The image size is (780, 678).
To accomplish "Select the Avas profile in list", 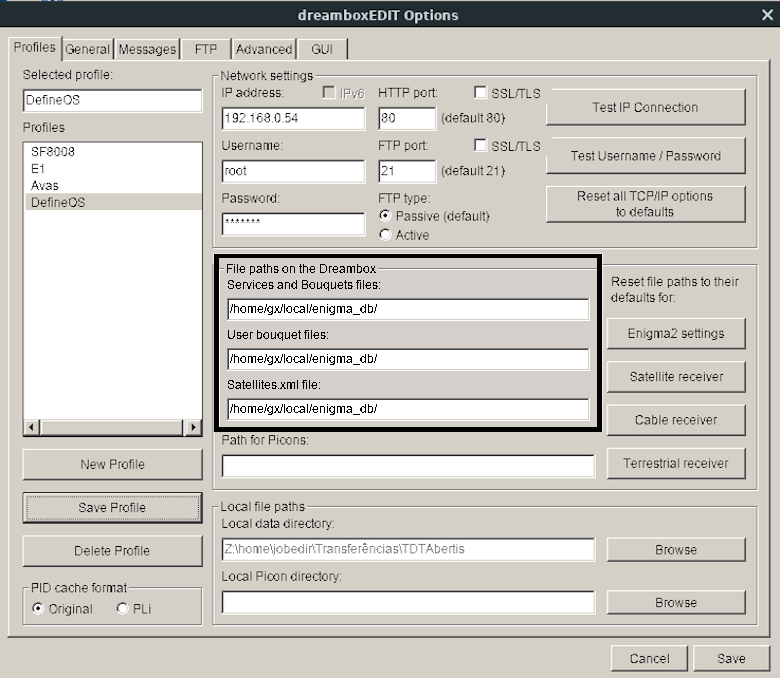I will 113,186.
